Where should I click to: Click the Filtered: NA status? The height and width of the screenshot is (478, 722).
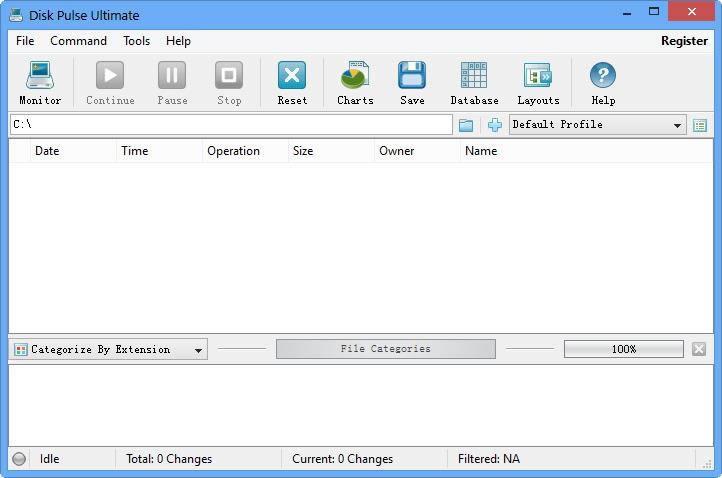[489, 459]
